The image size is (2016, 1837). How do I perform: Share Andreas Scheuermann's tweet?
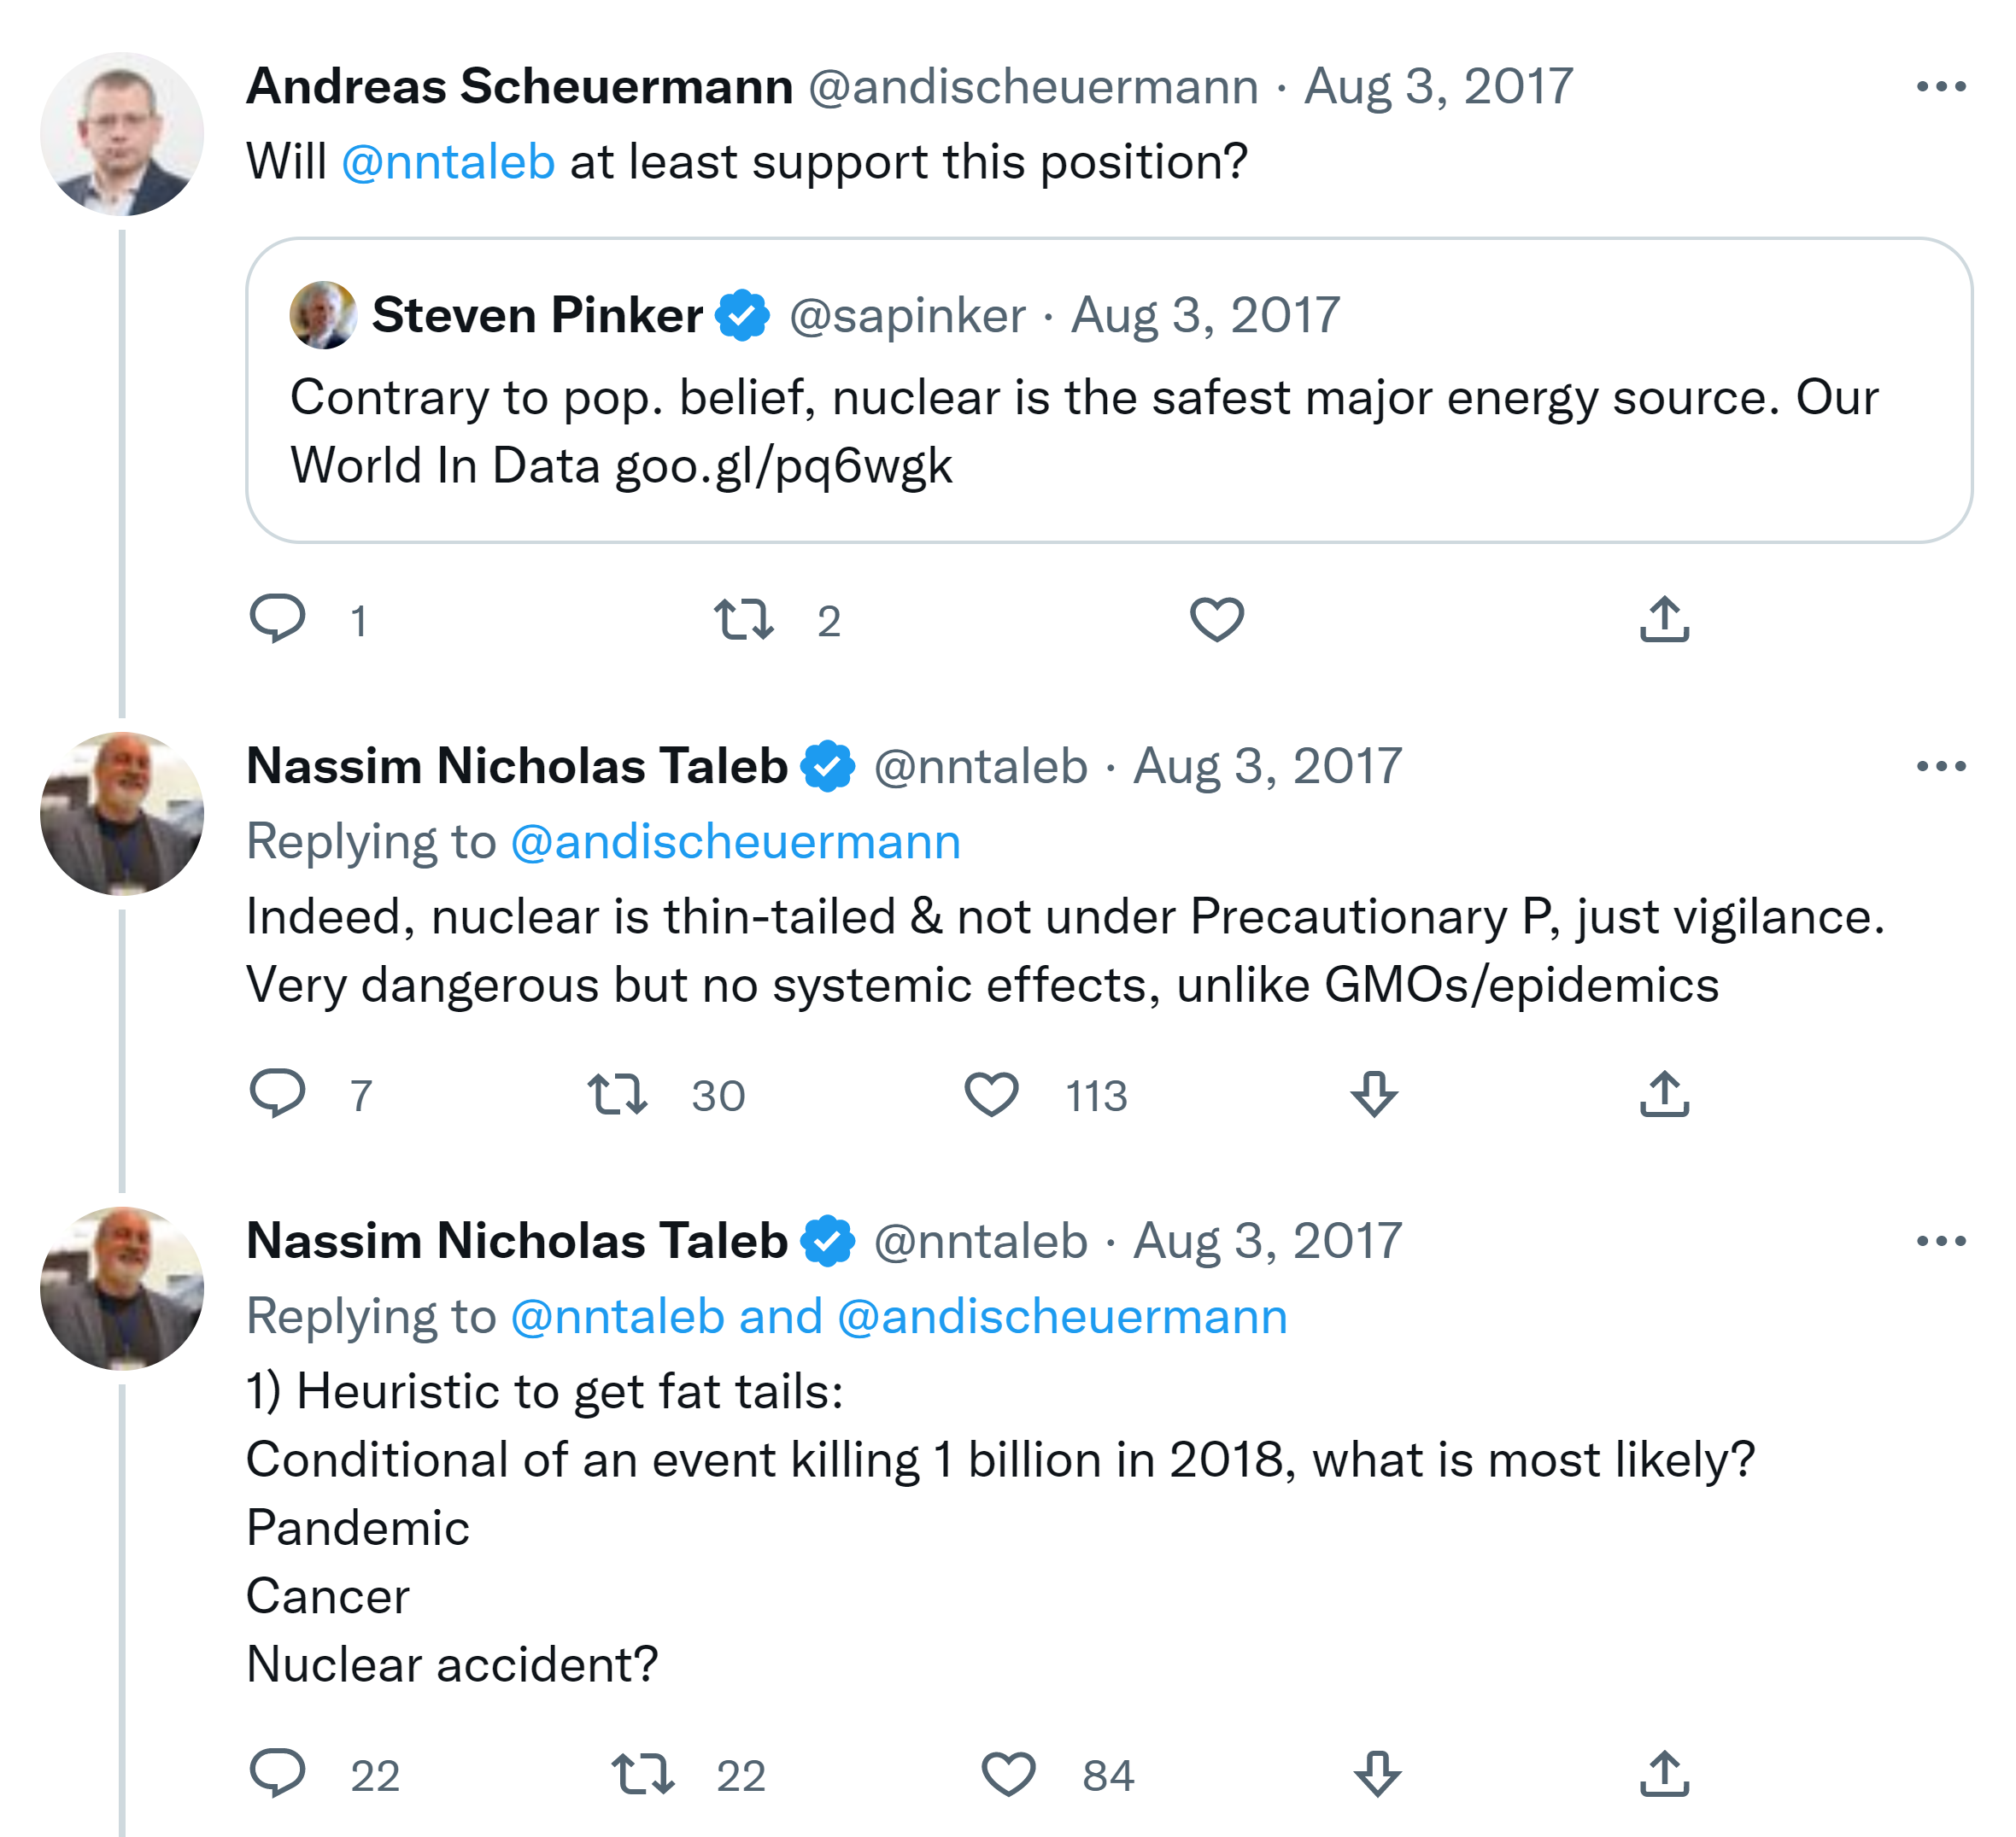[x=1664, y=619]
